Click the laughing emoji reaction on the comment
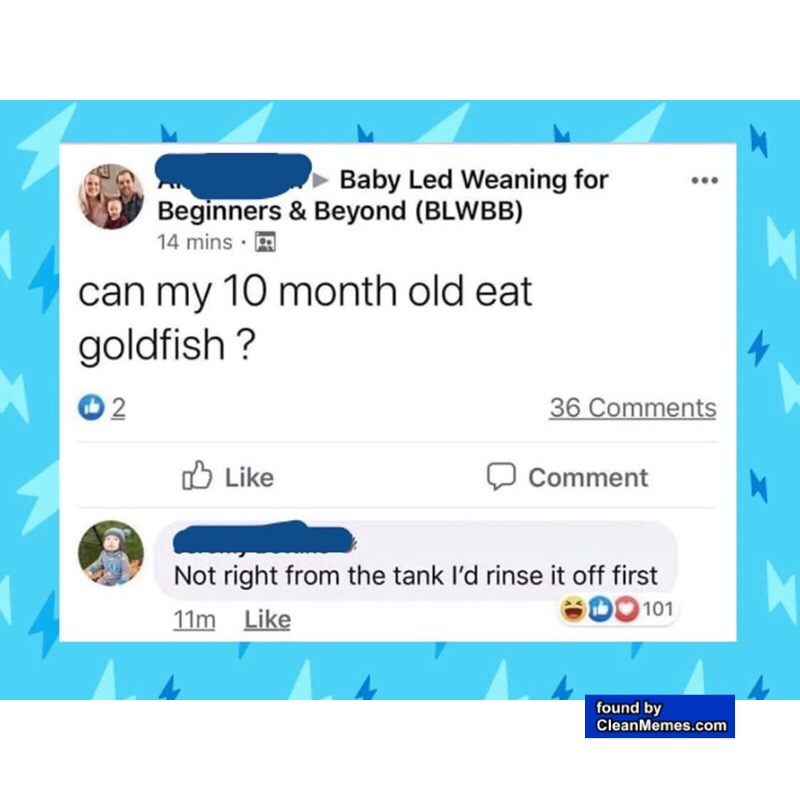This screenshot has height=800, width=800. [x=573, y=609]
